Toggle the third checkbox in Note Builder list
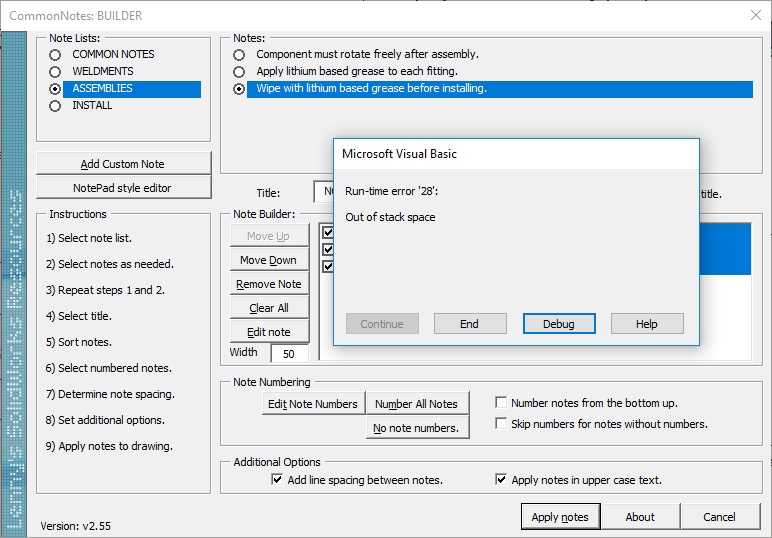The image size is (772, 538). pos(328,266)
